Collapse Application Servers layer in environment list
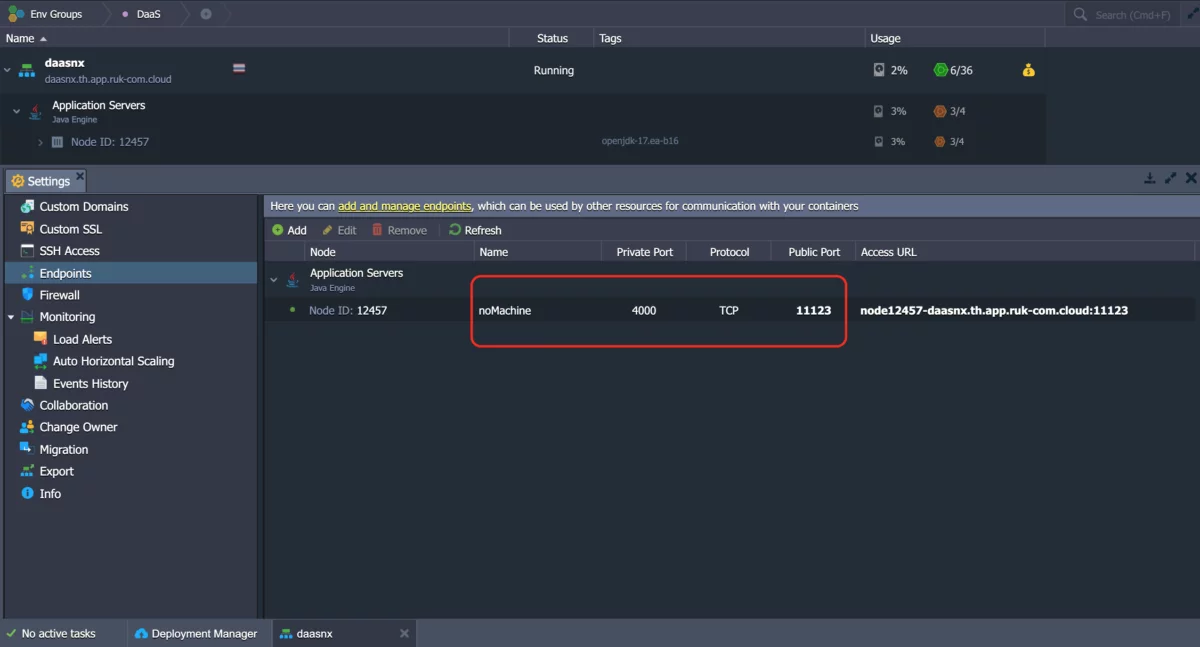Image resolution: width=1200 pixels, height=647 pixels. pos(16,111)
